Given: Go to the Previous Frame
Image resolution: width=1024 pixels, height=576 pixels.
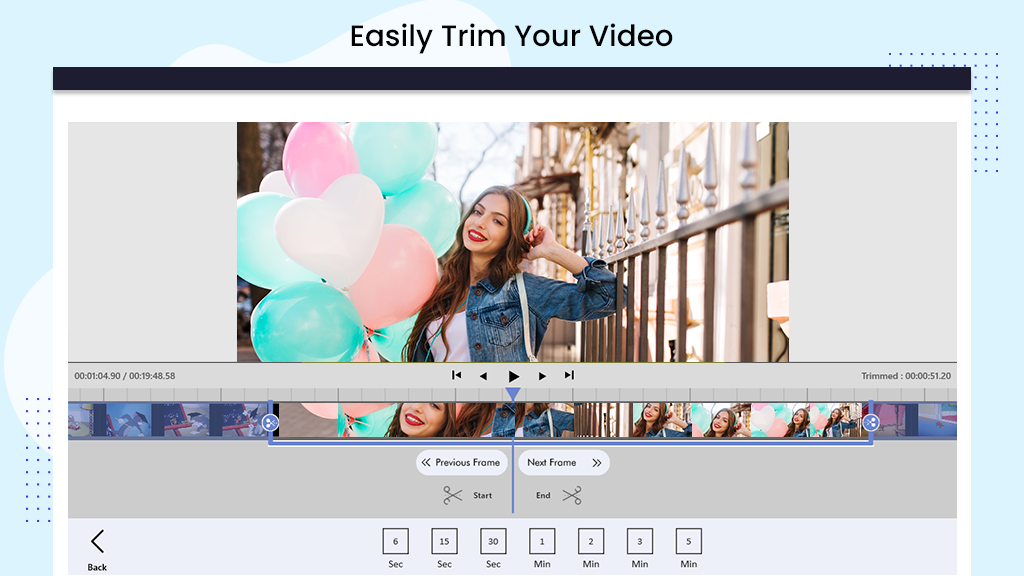Looking at the screenshot, I should click(x=462, y=462).
